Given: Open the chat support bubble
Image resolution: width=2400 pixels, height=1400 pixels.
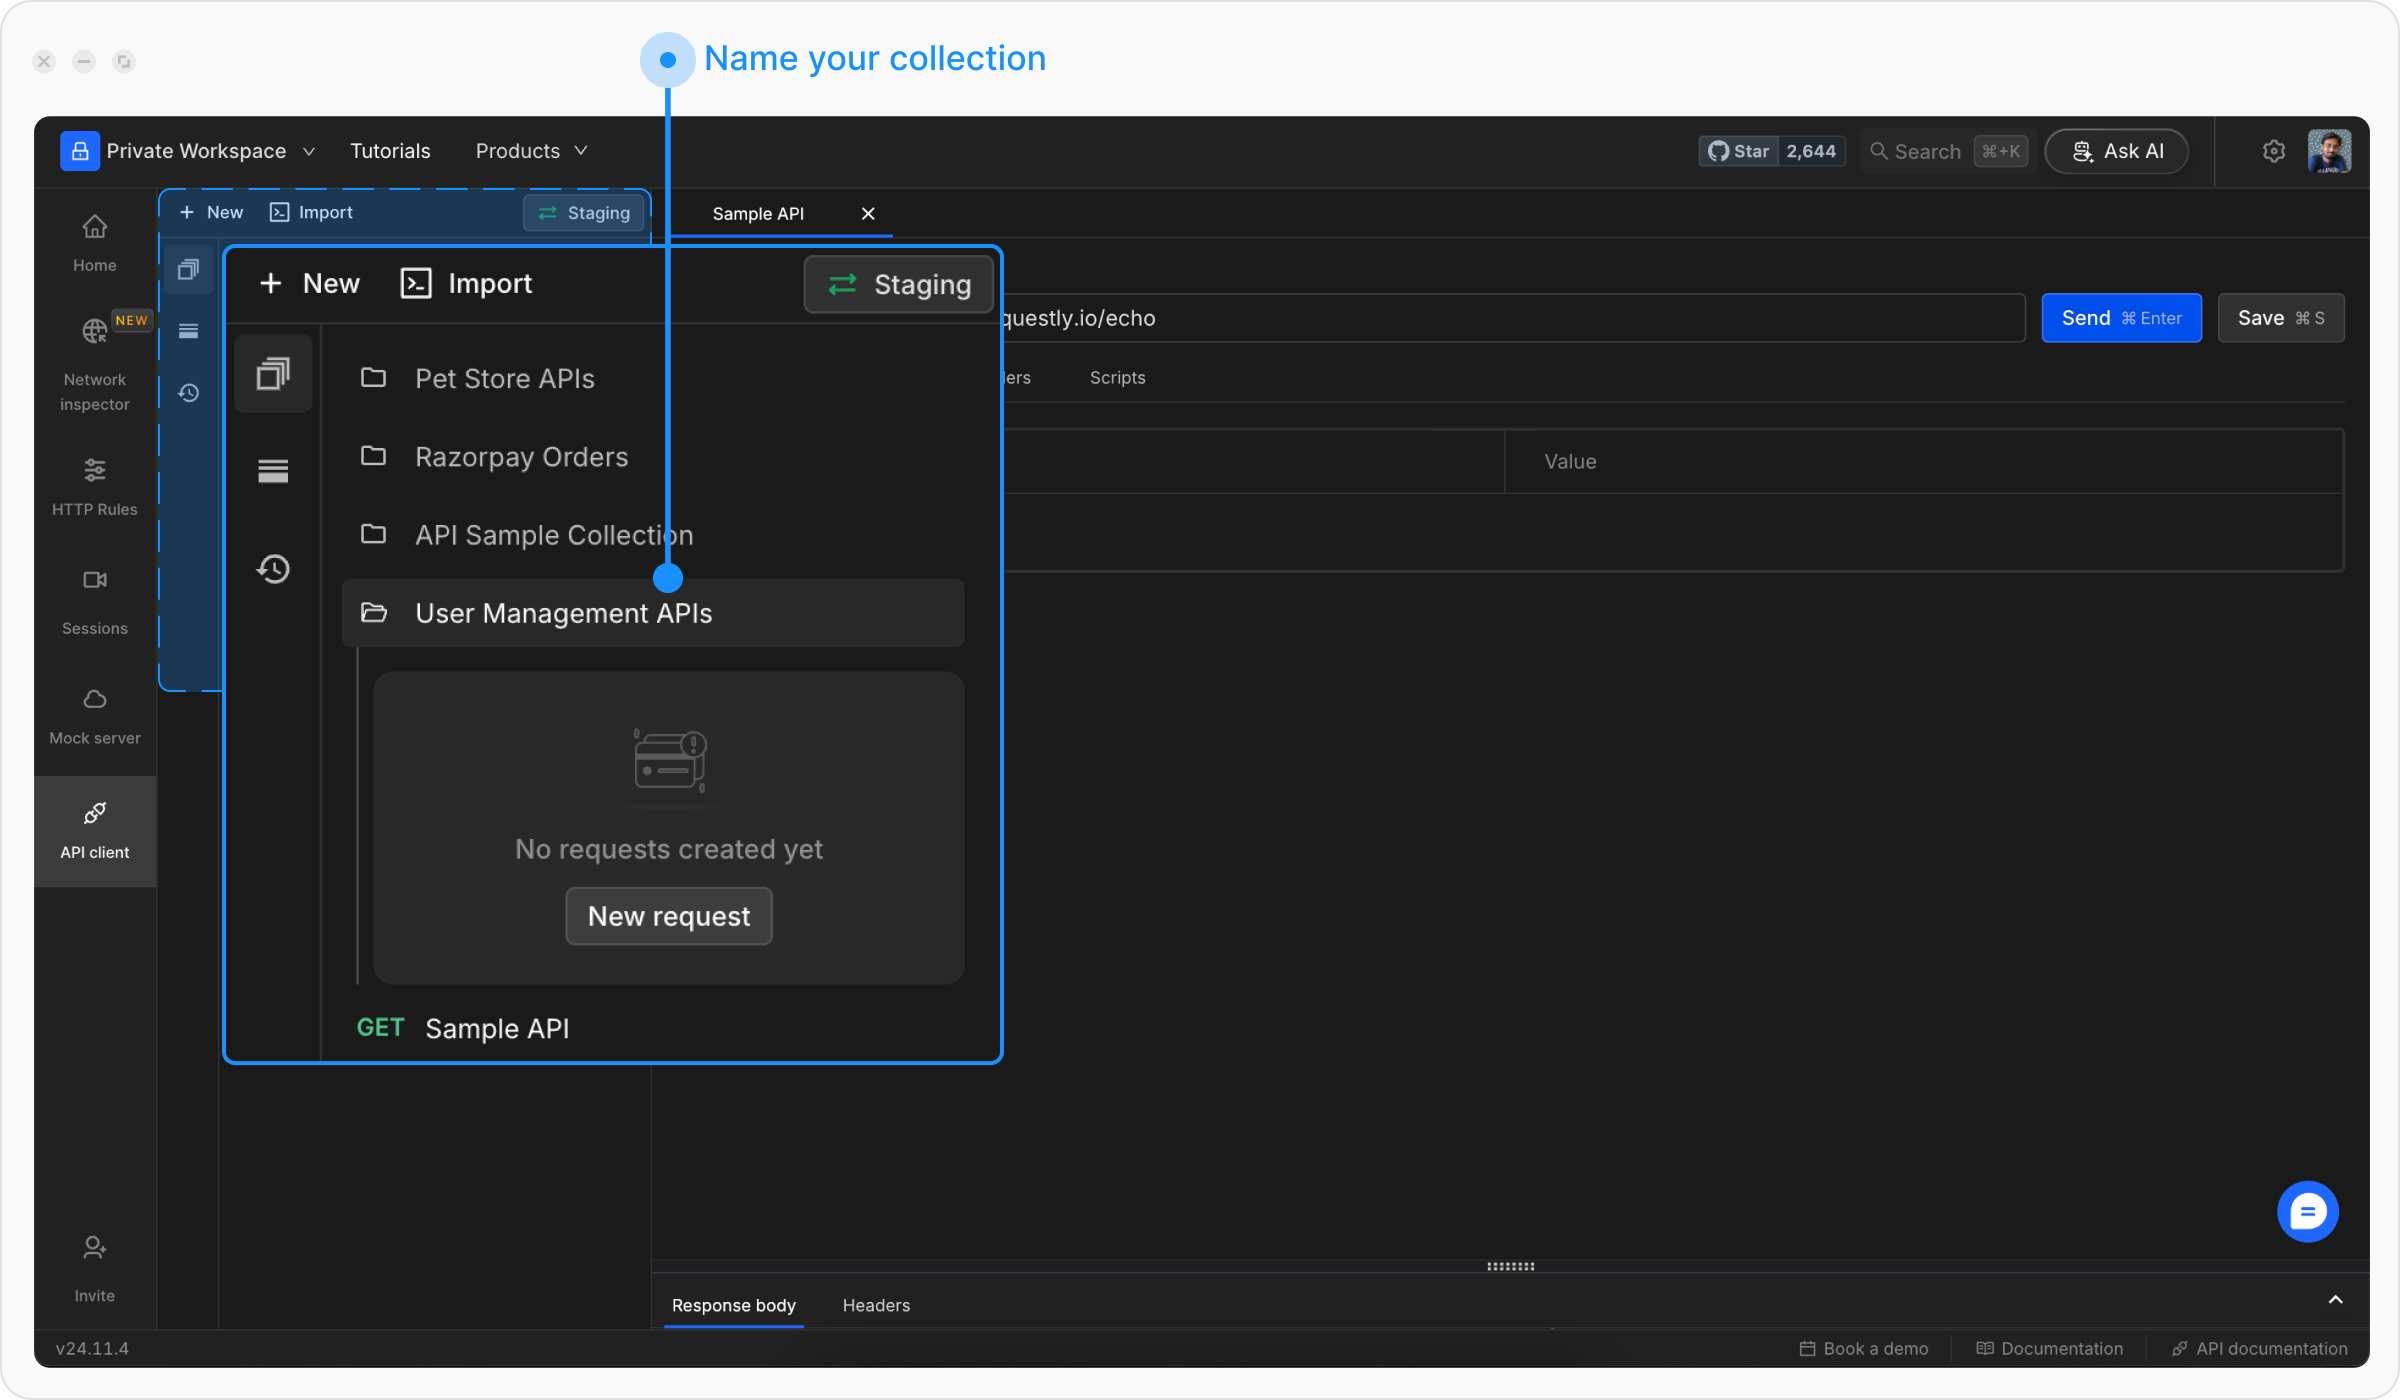Looking at the screenshot, I should tap(2307, 1212).
